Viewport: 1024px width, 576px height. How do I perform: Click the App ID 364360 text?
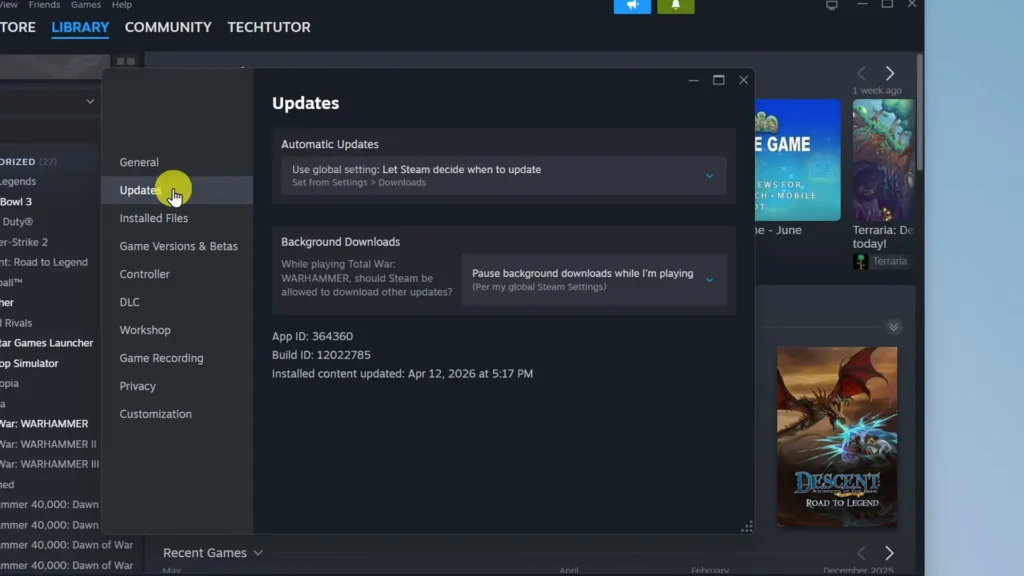point(312,336)
